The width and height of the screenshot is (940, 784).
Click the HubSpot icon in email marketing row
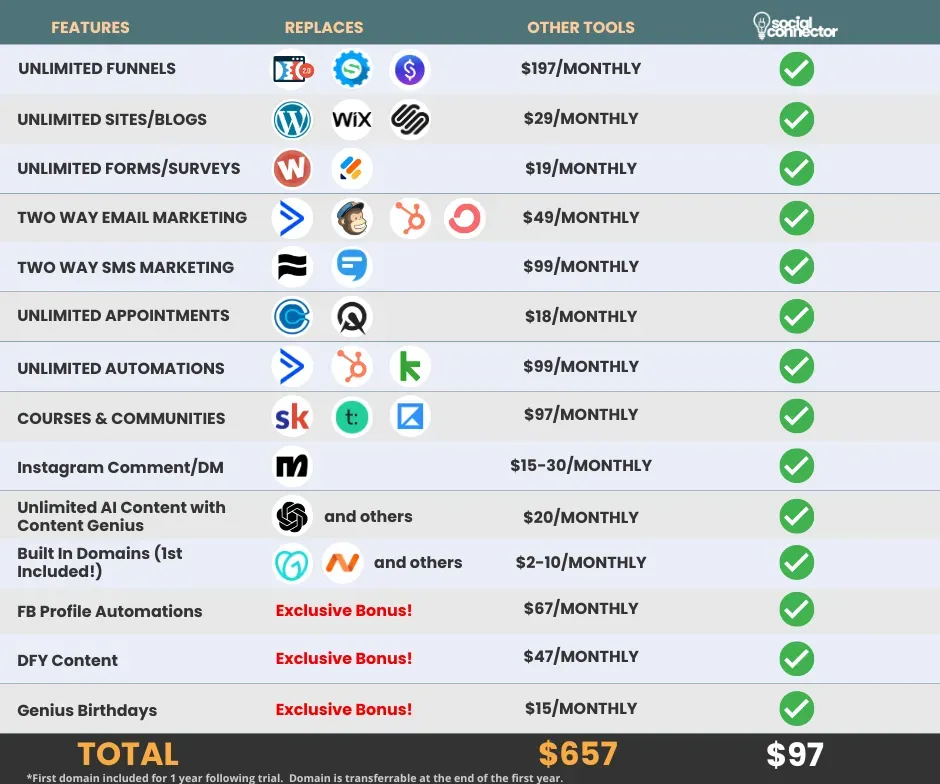point(410,218)
